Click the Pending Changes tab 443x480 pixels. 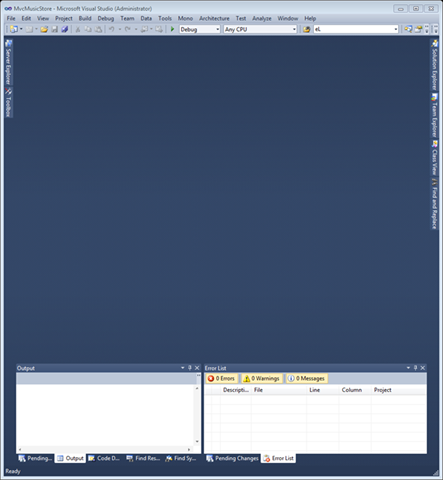pos(232,458)
